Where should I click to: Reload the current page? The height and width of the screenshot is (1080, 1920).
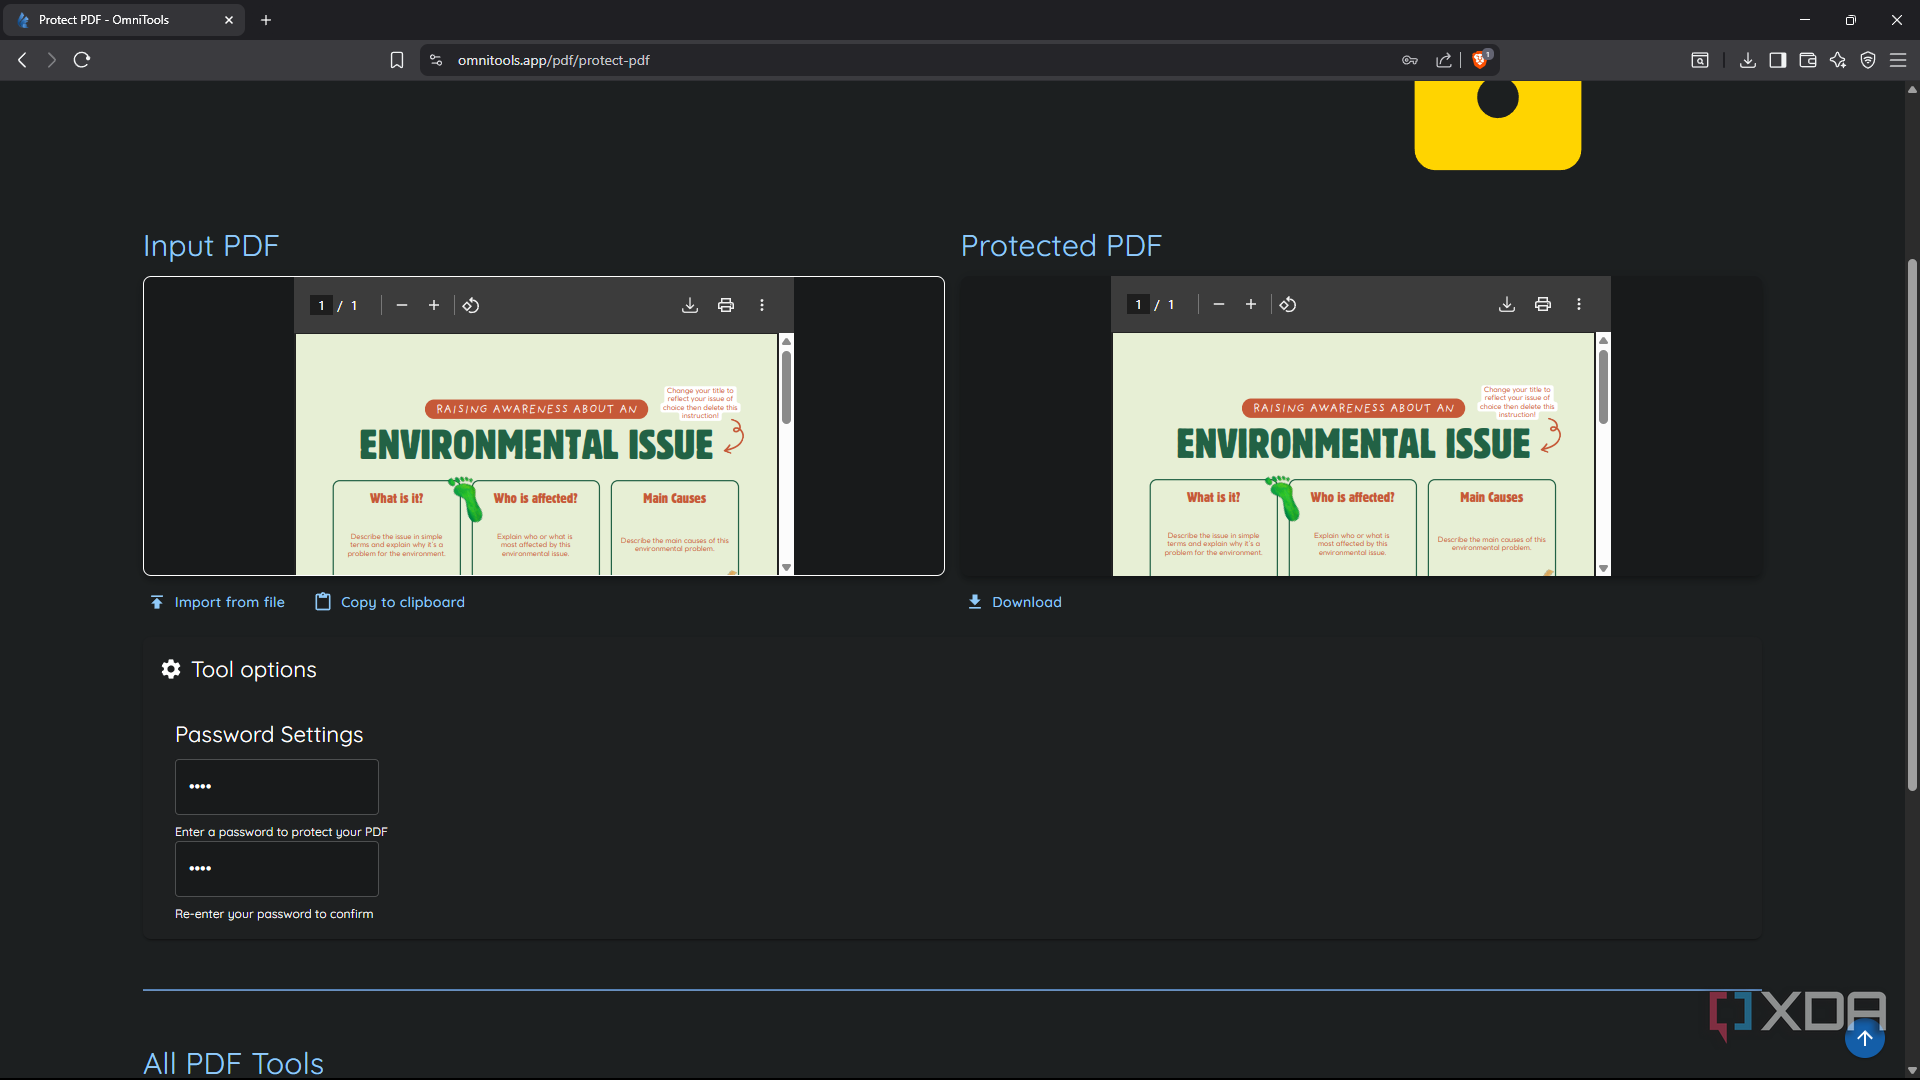click(82, 60)
